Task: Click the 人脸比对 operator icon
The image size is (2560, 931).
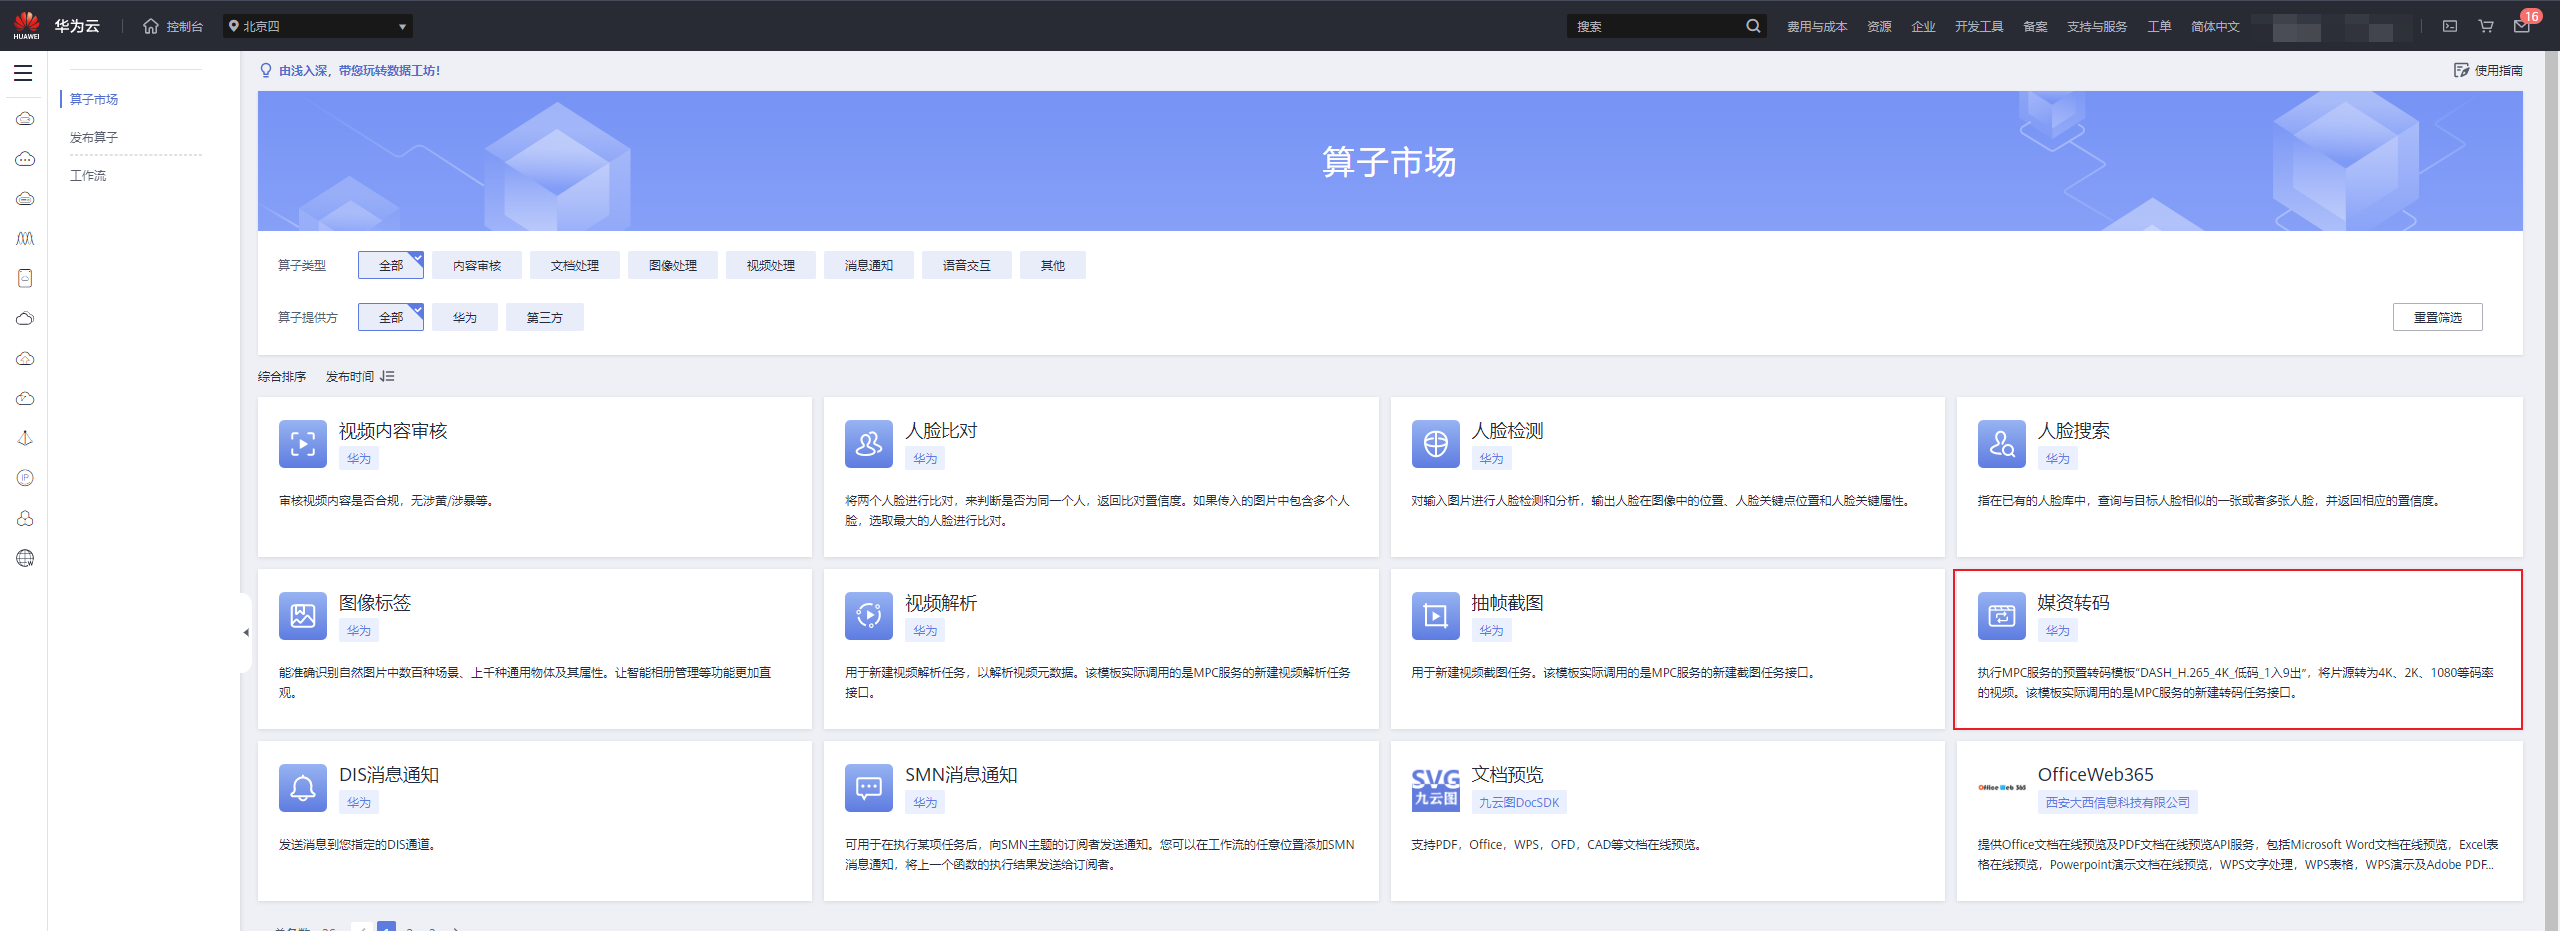Action: 869,444
